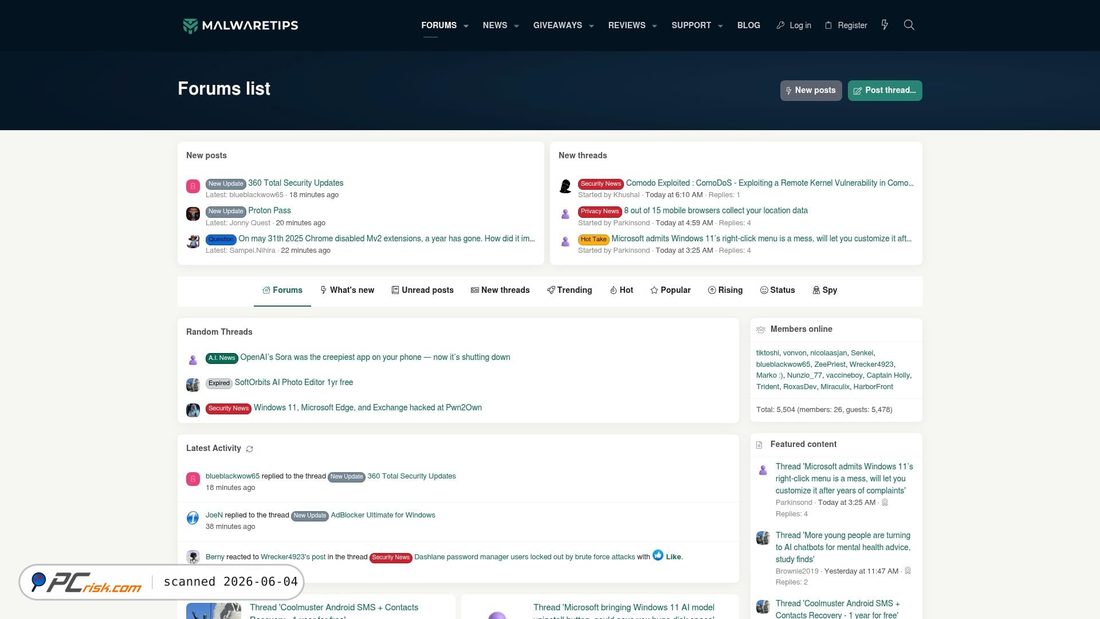Open avatar beside OpenAI's Sora thread
Viewport: 1100px width, 619px height.
(x=193, y=359)
